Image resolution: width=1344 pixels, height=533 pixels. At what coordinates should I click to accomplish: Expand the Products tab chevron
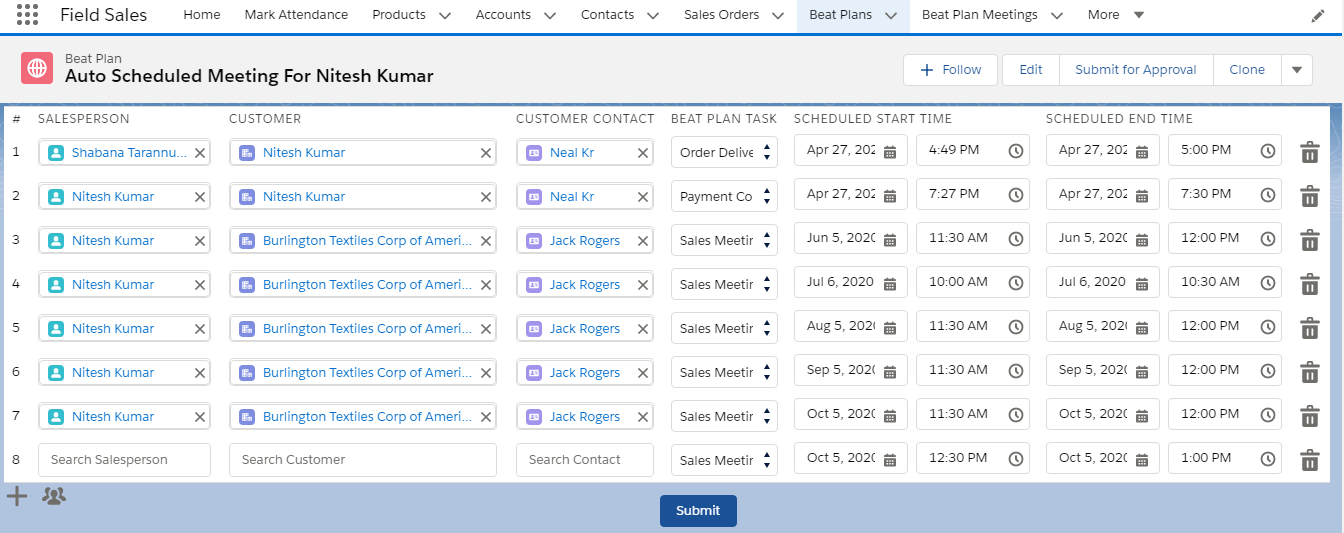coord(445,16)
